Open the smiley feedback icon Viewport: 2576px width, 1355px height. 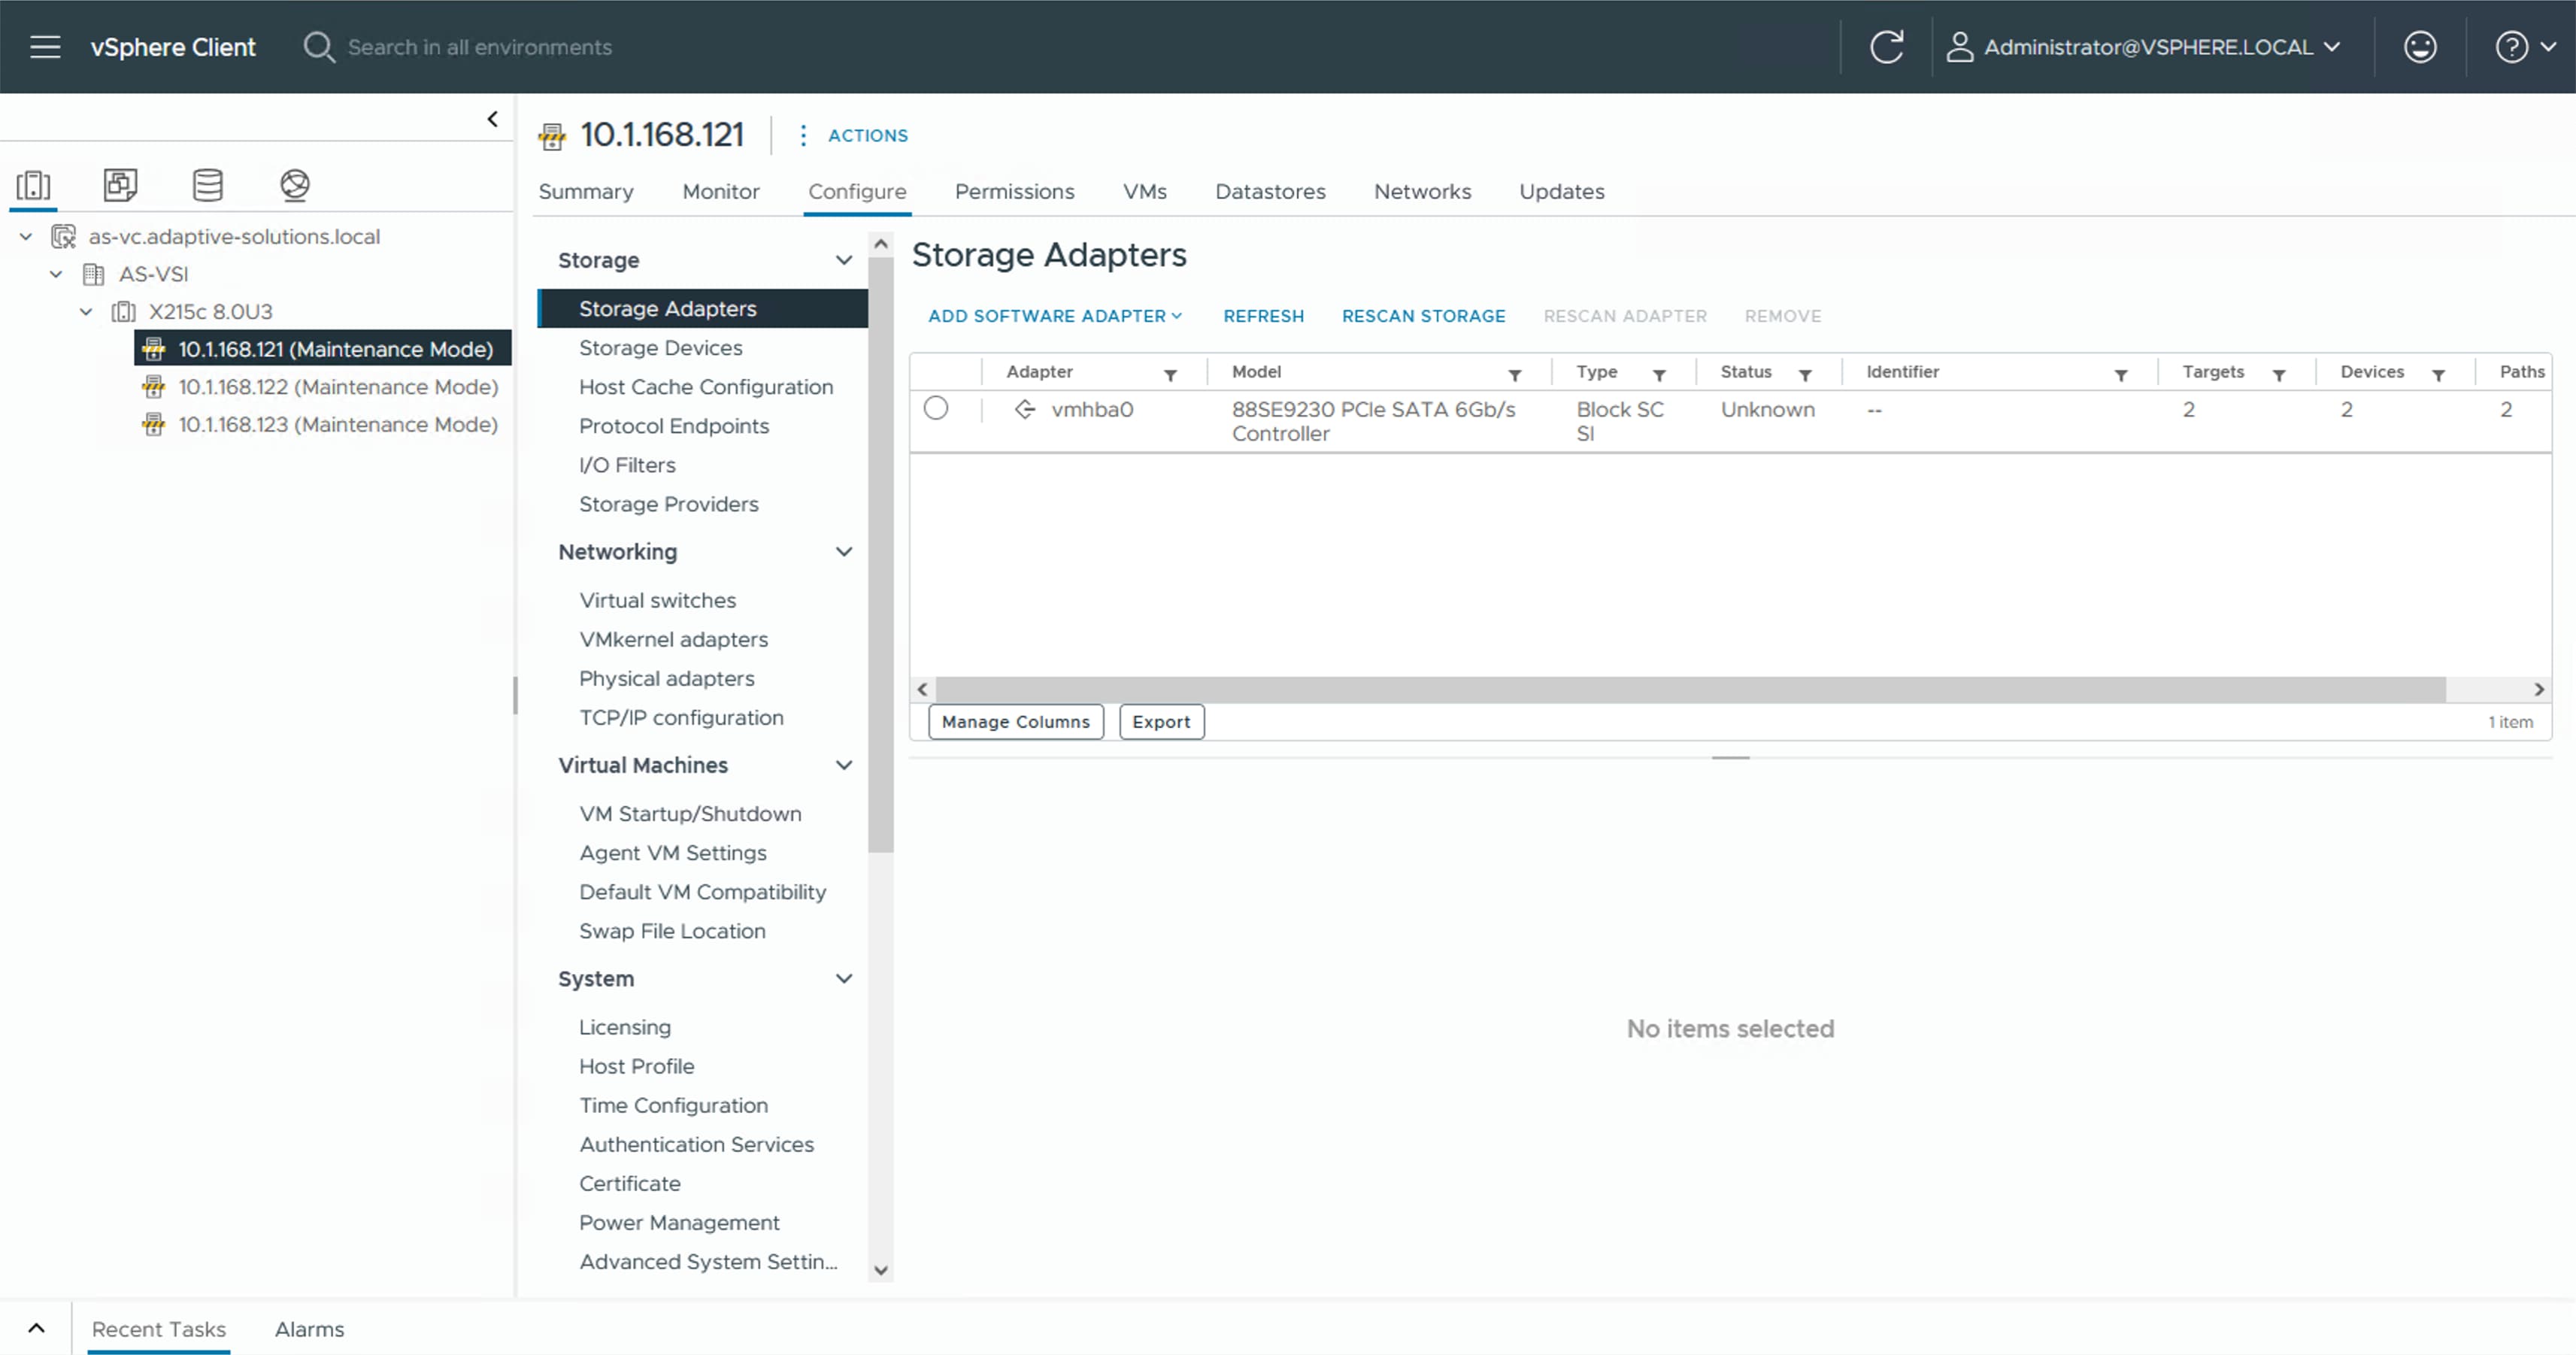pos(2419,47)
